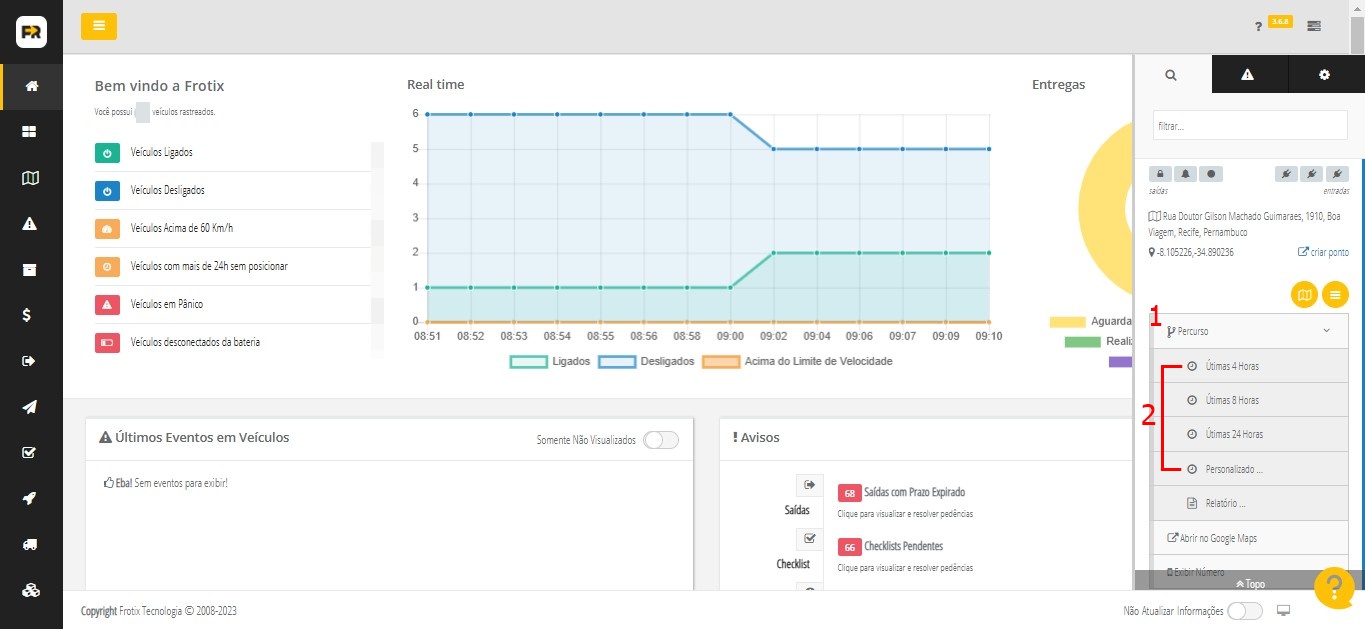
Task: Click the warning triangle icon in sidebar
Action: pos(31,223)
